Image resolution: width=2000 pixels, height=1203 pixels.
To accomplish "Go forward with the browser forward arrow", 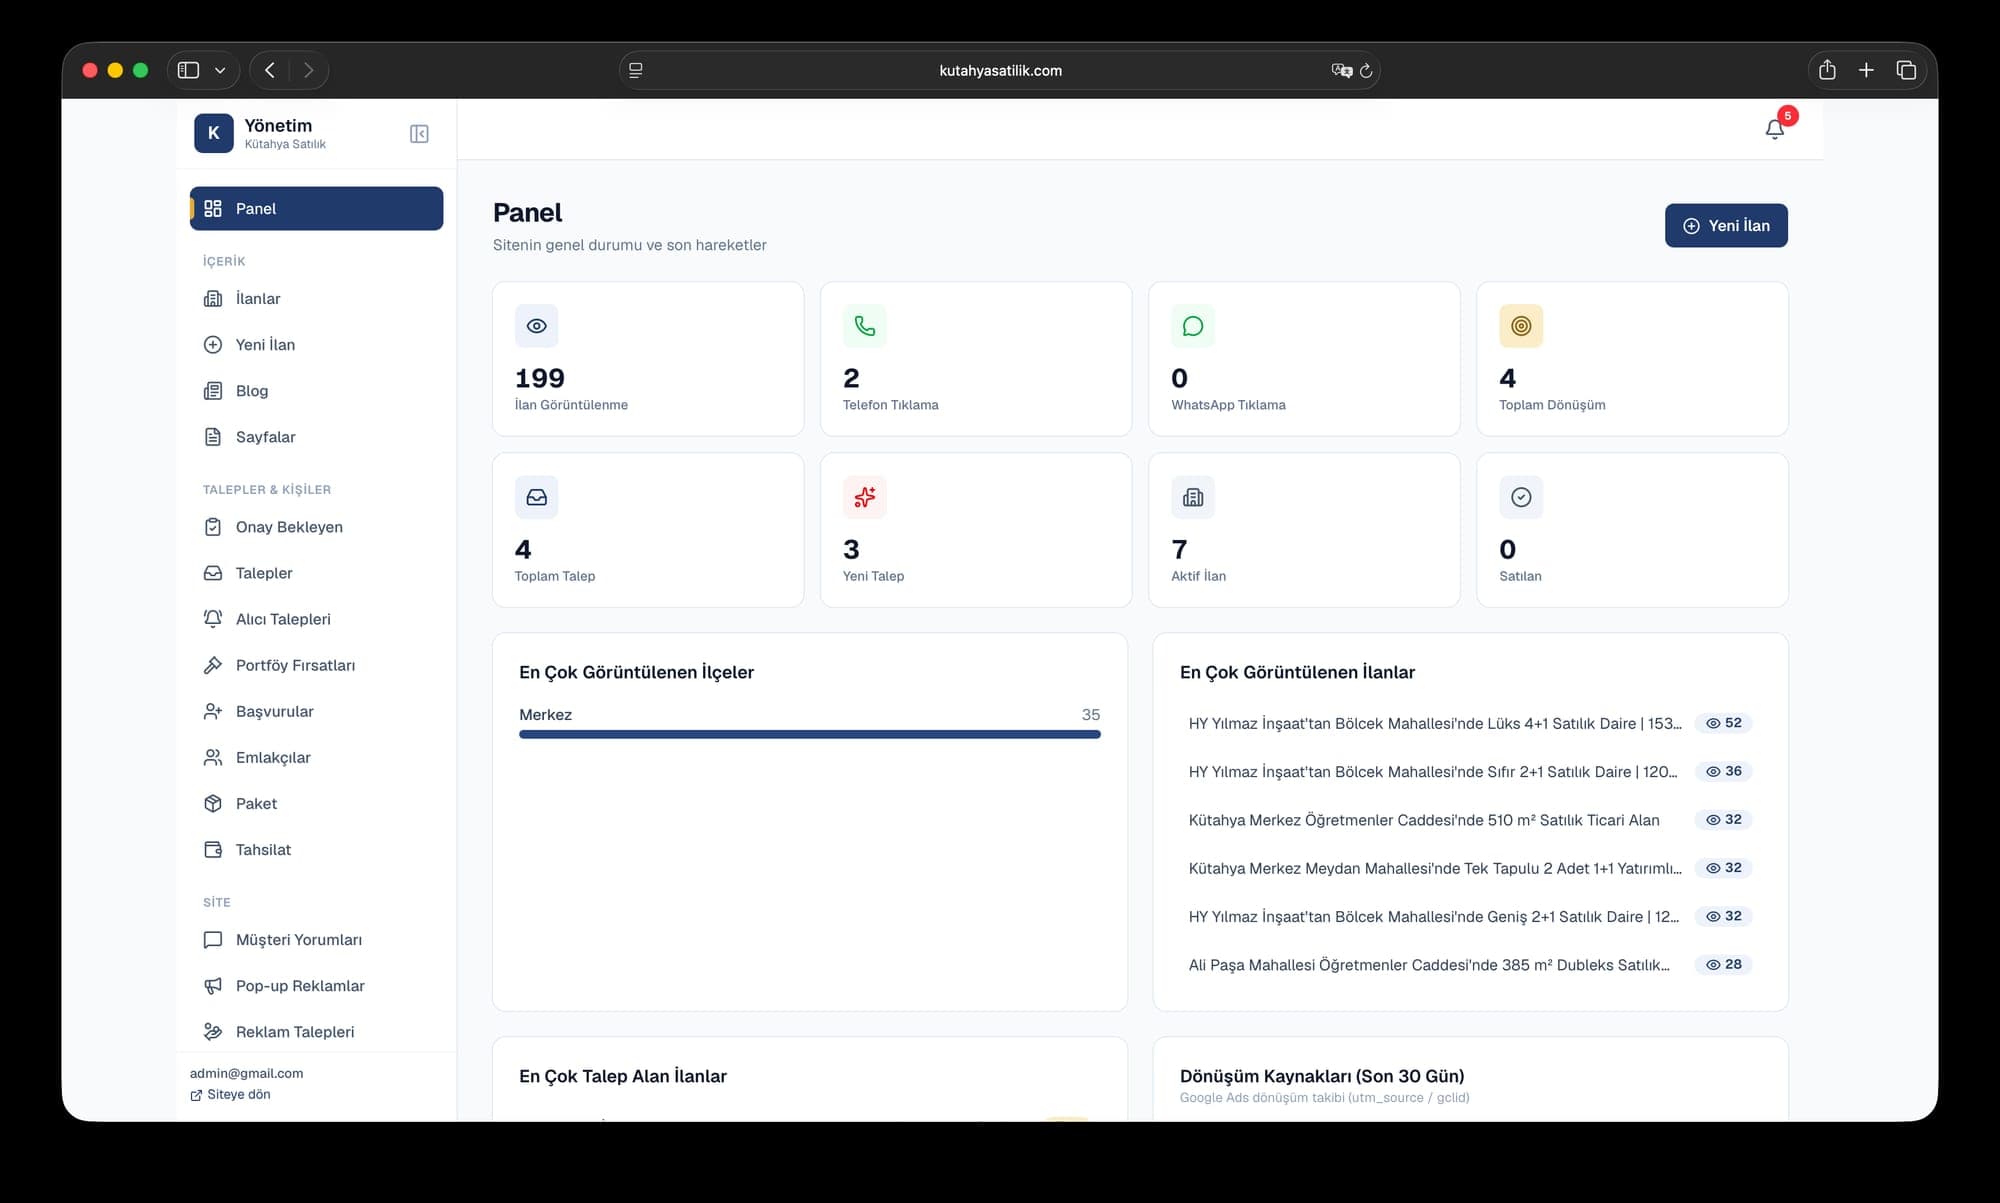I will tap(308, 70).
